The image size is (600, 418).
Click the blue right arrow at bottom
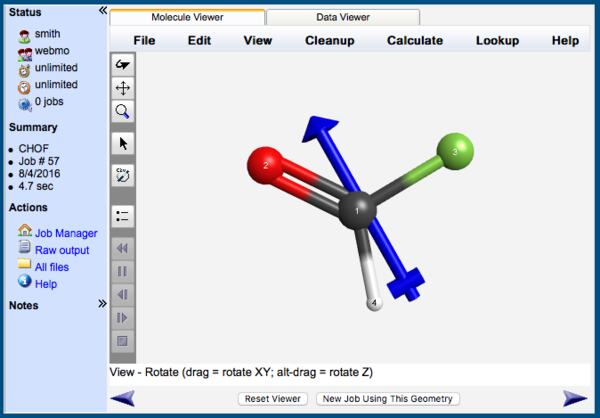coord(575,398)
